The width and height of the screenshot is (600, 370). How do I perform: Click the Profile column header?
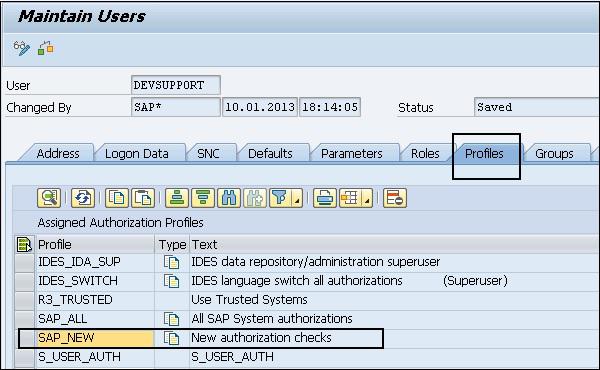point(95,244)
